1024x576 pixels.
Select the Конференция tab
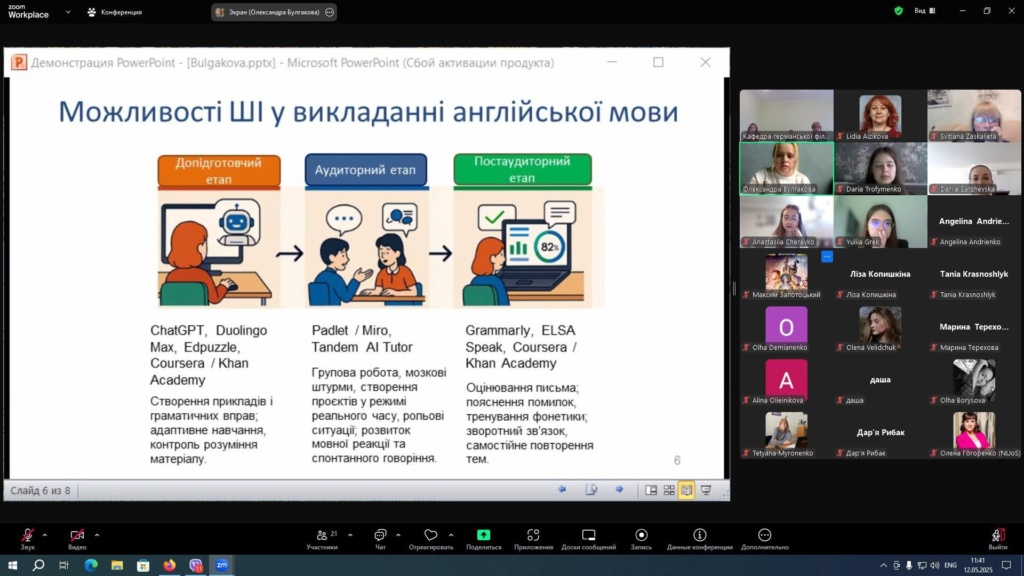(x=115, y=12)
